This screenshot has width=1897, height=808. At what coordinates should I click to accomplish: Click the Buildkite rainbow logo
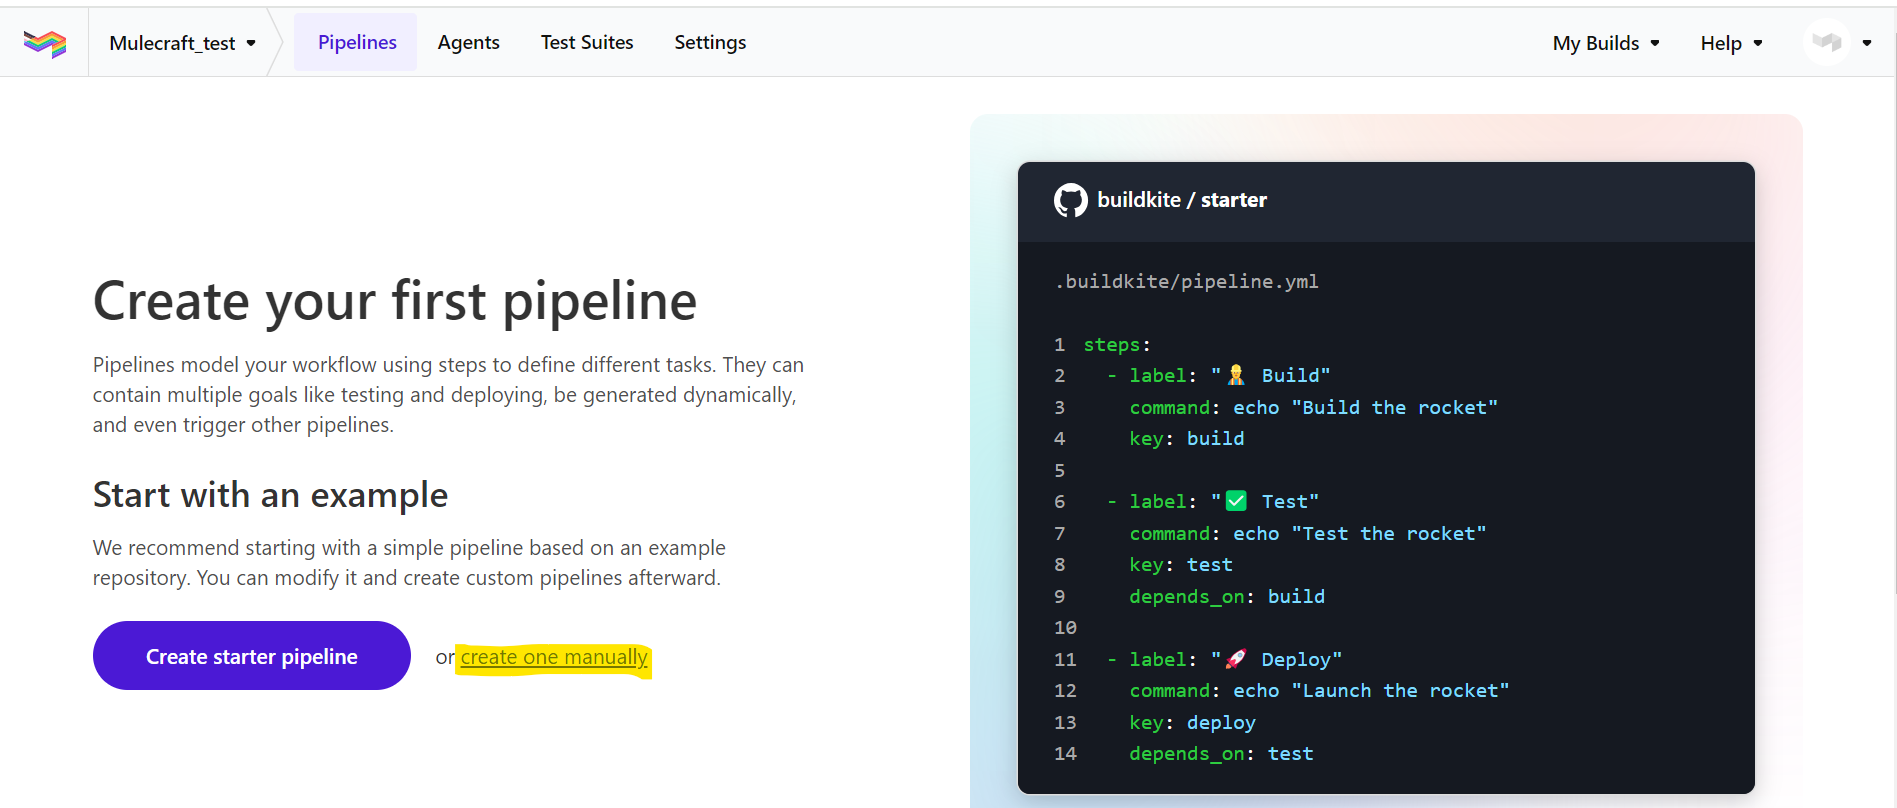pos(45,43)
